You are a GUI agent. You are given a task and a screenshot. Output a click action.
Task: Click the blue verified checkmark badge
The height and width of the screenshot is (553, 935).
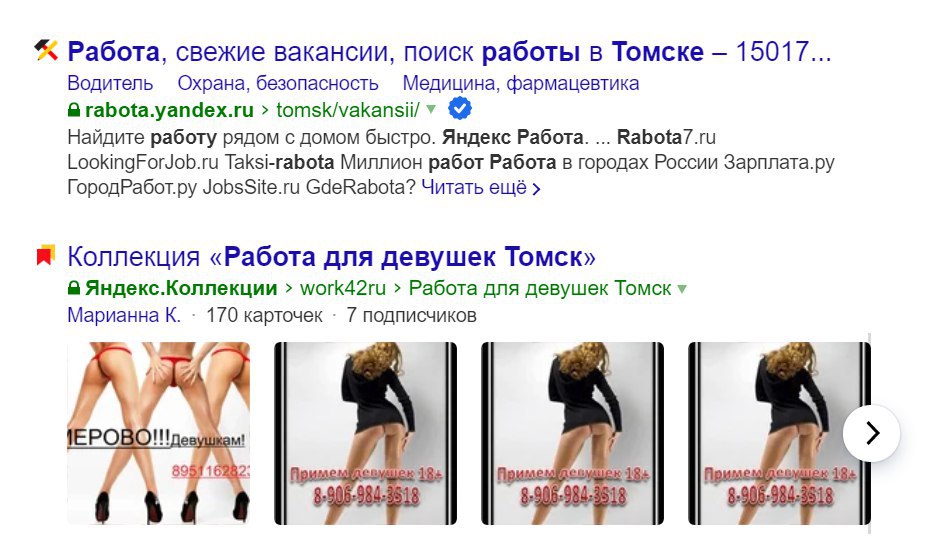pos(459,109)
